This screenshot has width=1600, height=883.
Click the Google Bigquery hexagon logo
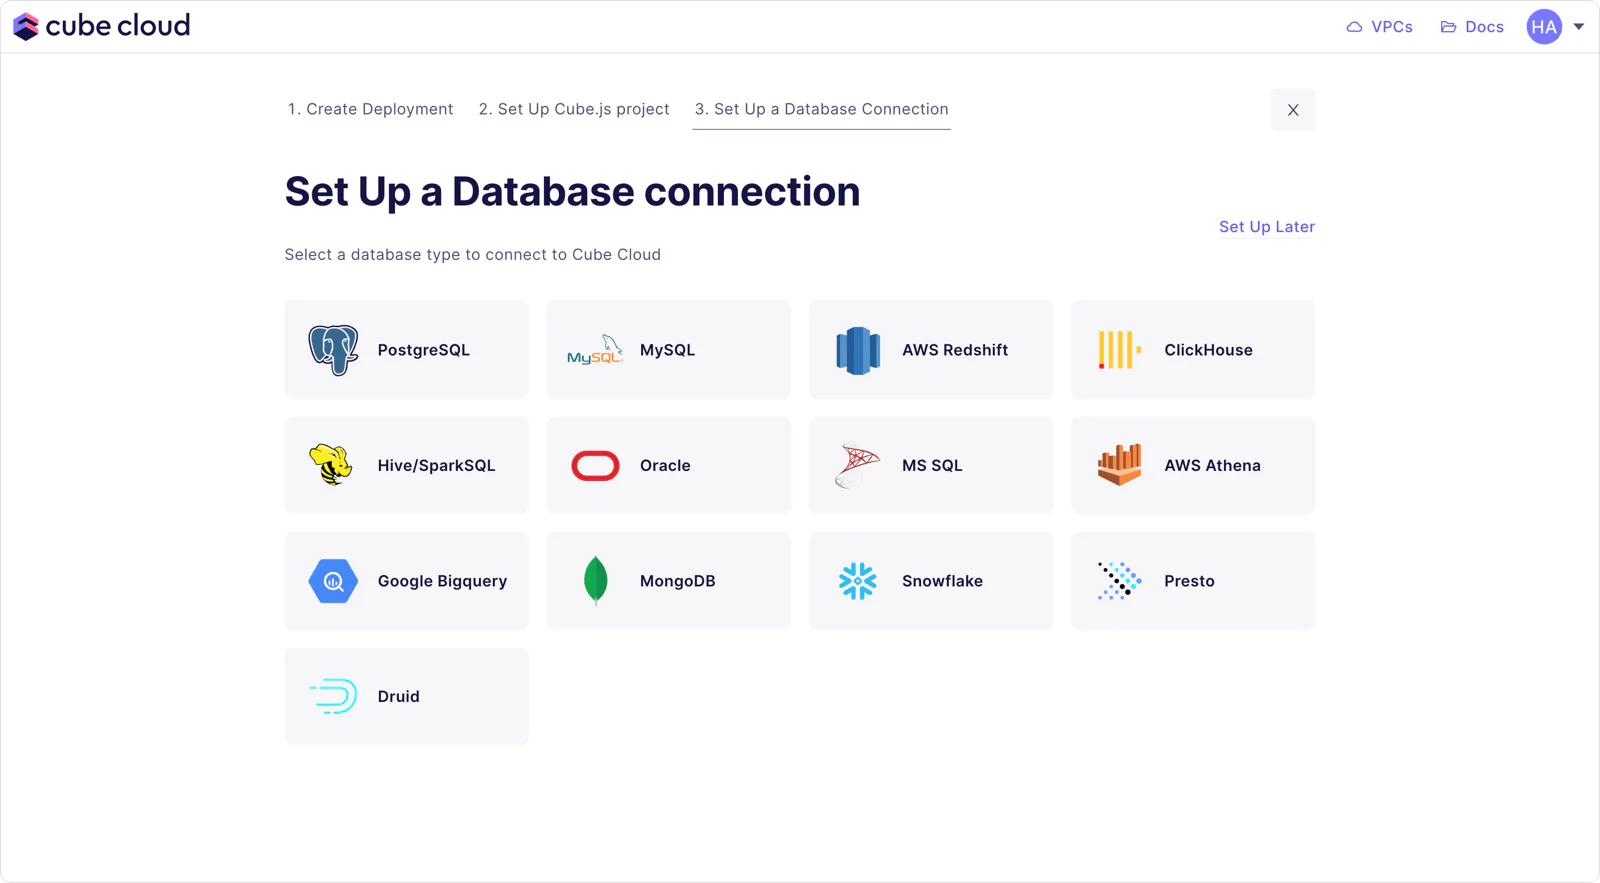pyautogui.click(x=333, y=581)
